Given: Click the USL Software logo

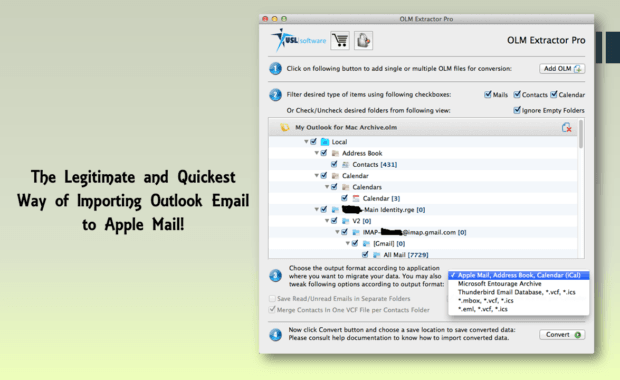Looking at the screenshot, I should pos(299,40).
